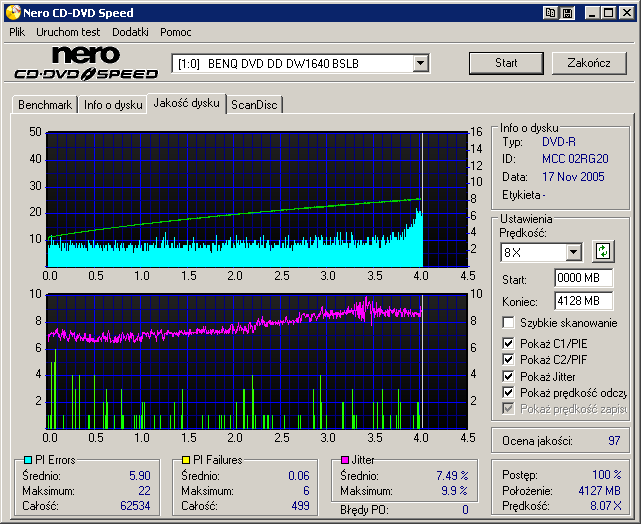The image size is (641, 524).
Task: Open the Pomoc menu
Action: (x=176, y=32)
